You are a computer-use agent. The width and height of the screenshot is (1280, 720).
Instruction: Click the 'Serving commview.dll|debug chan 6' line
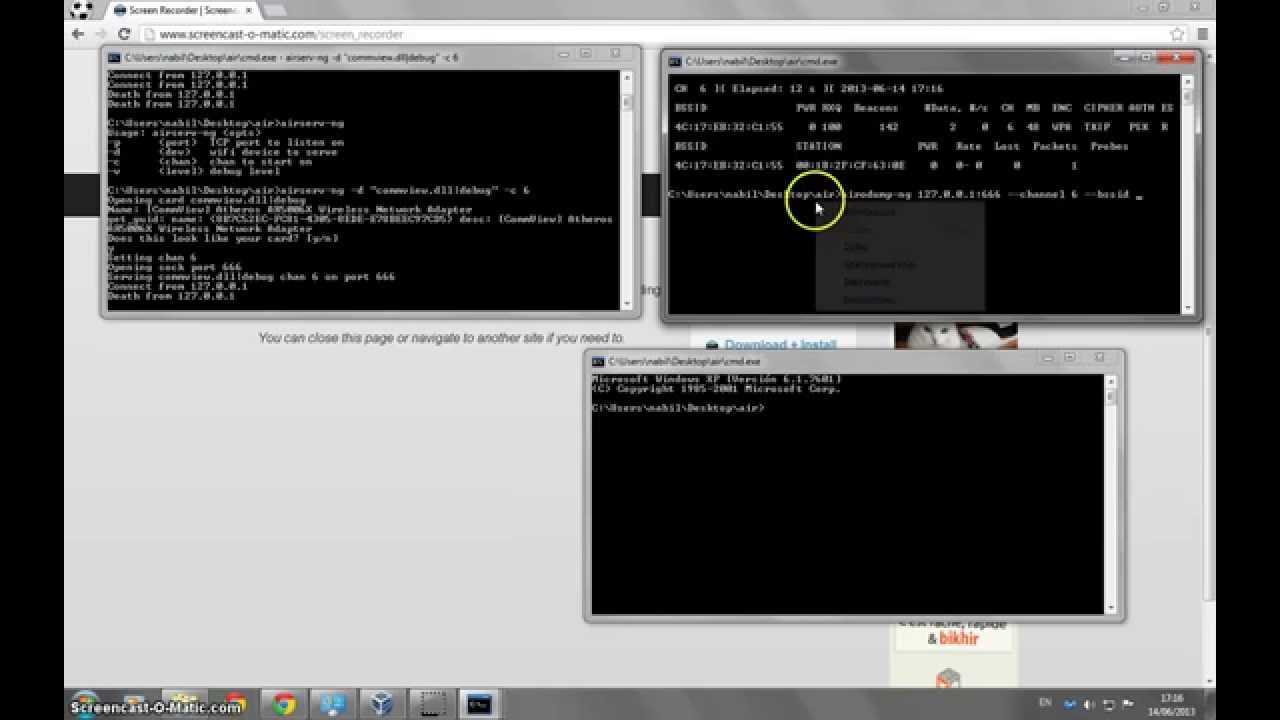point(251,276)
